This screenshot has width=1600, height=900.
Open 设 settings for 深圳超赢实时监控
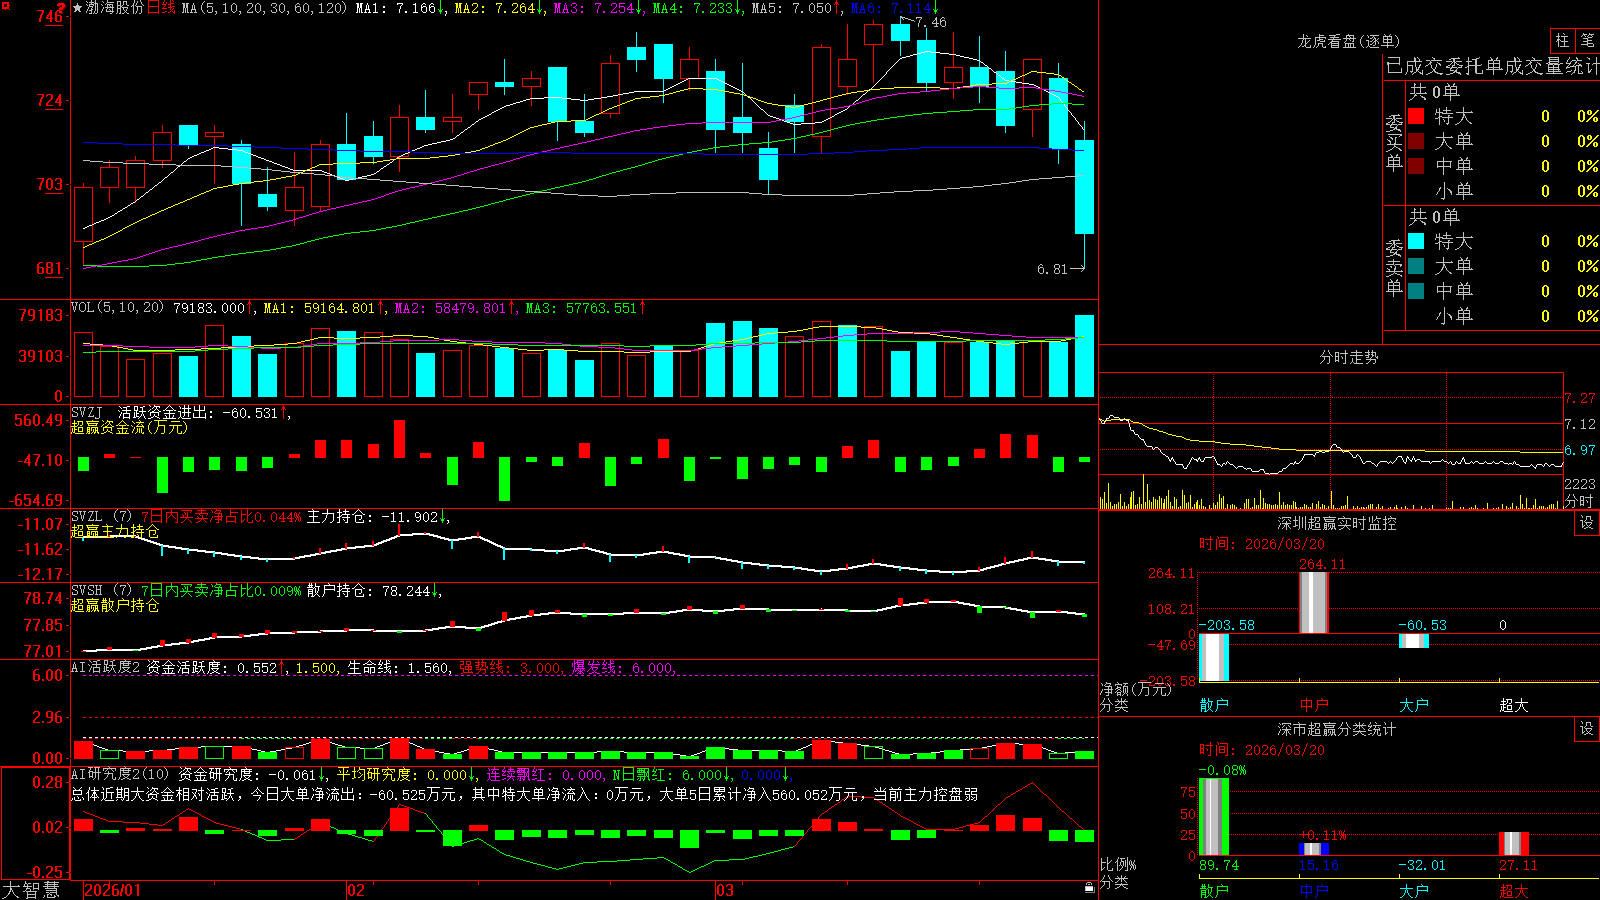pos(1587,523)
